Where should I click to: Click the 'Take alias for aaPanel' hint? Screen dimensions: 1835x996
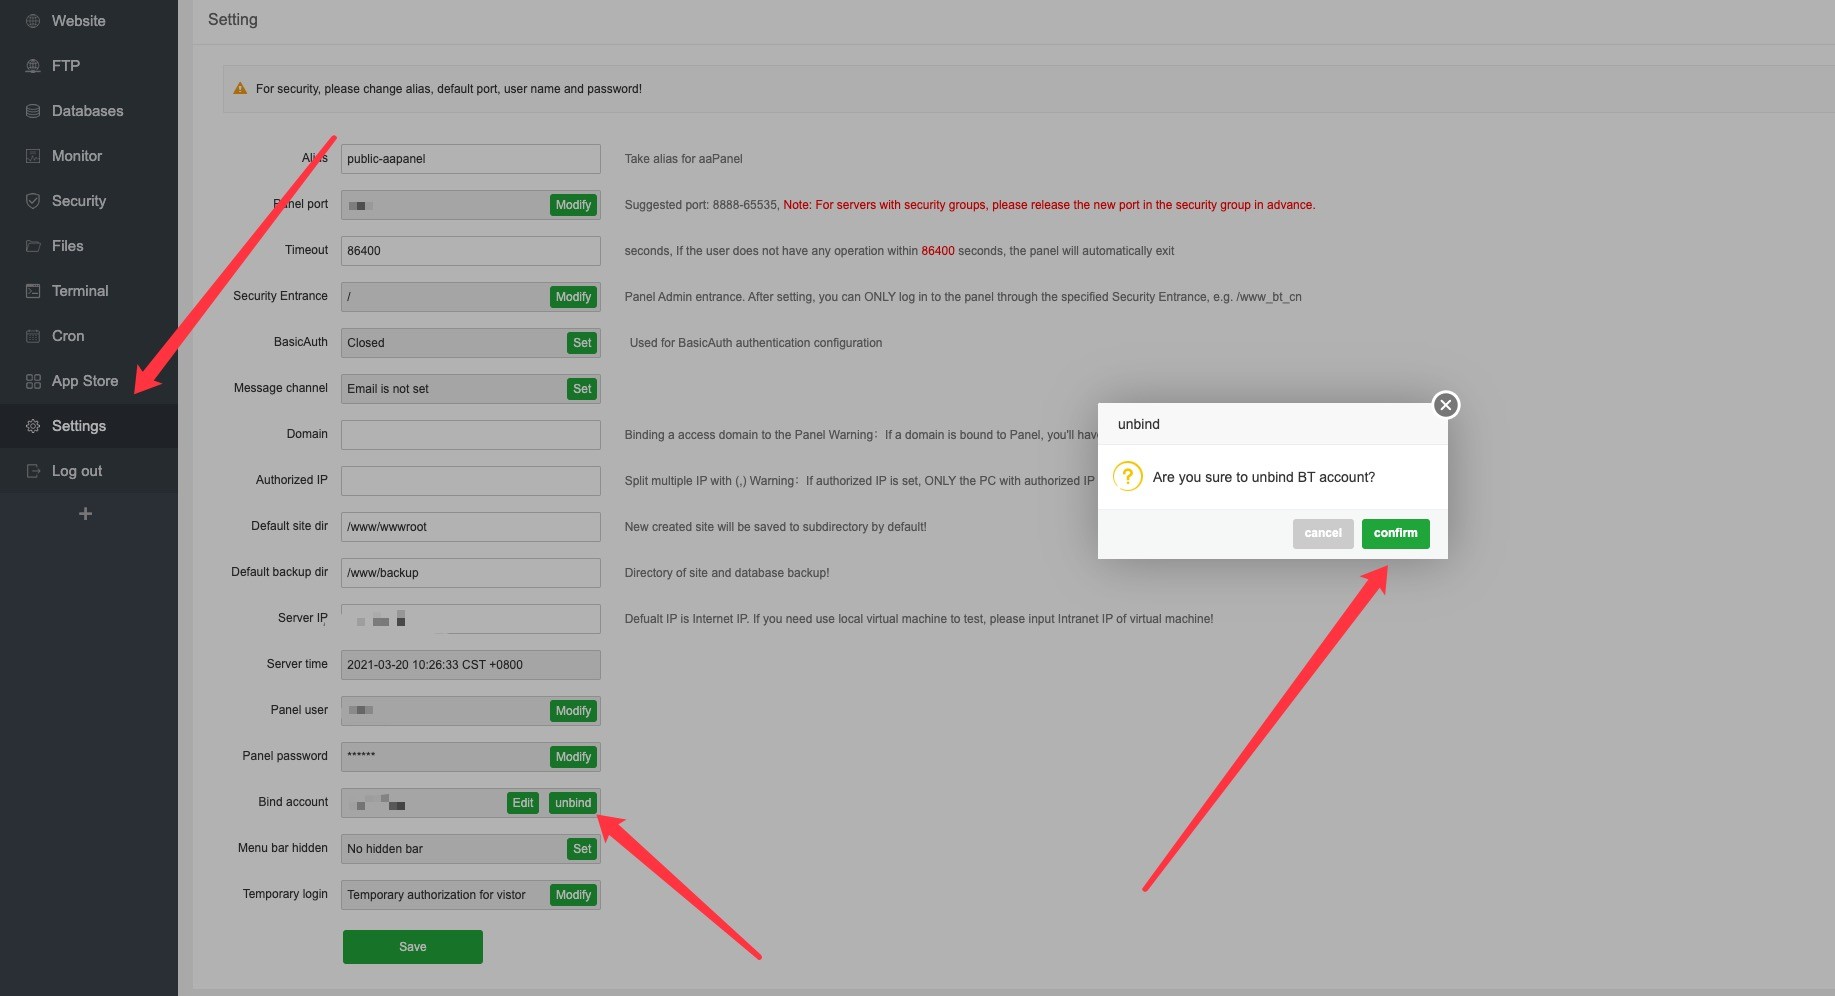click(x=684, y=159)
